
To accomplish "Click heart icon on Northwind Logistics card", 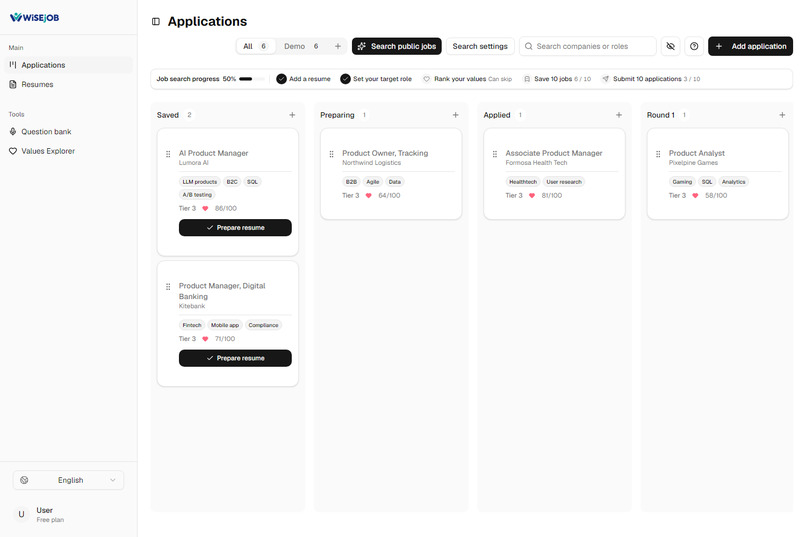I will click(369, 196).
